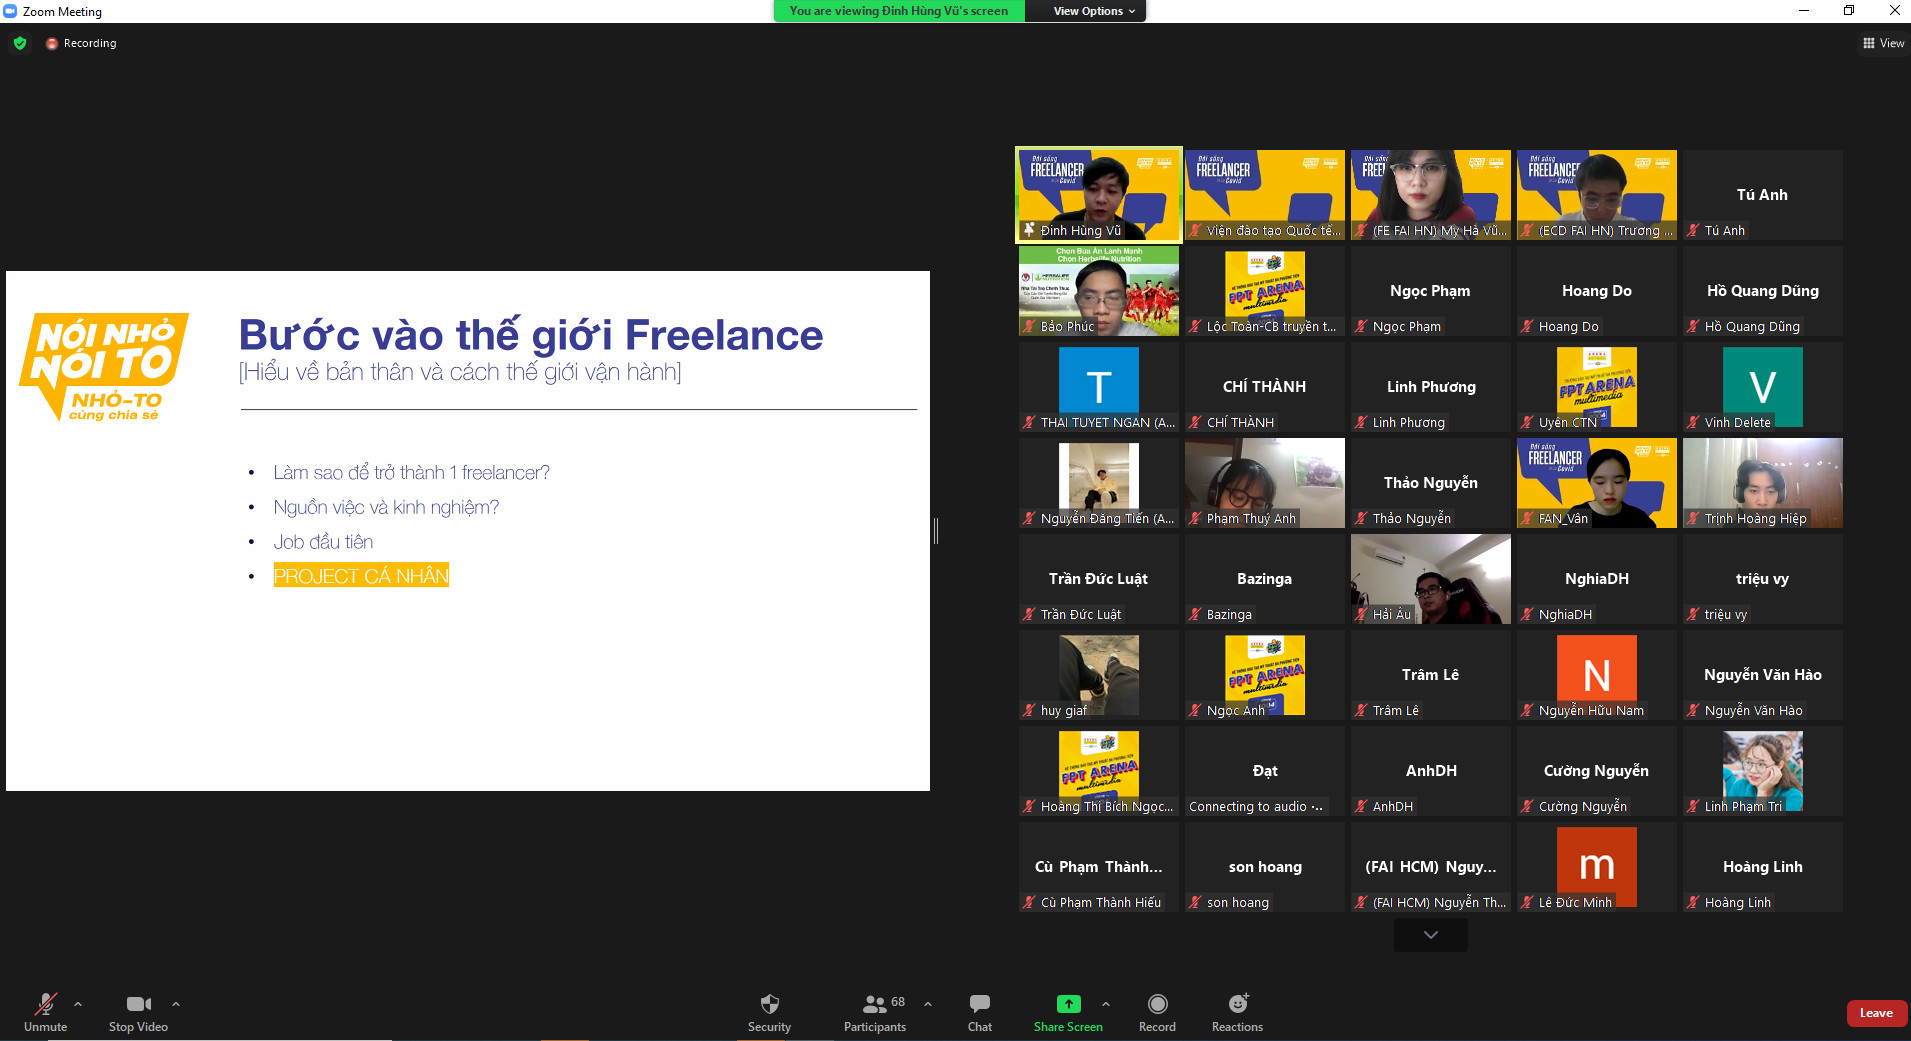The width and height of the screenshot is (1911, 1041).
Task: Select the CHÍ THÀNH participant tile
Action: tap(1265, 387)
